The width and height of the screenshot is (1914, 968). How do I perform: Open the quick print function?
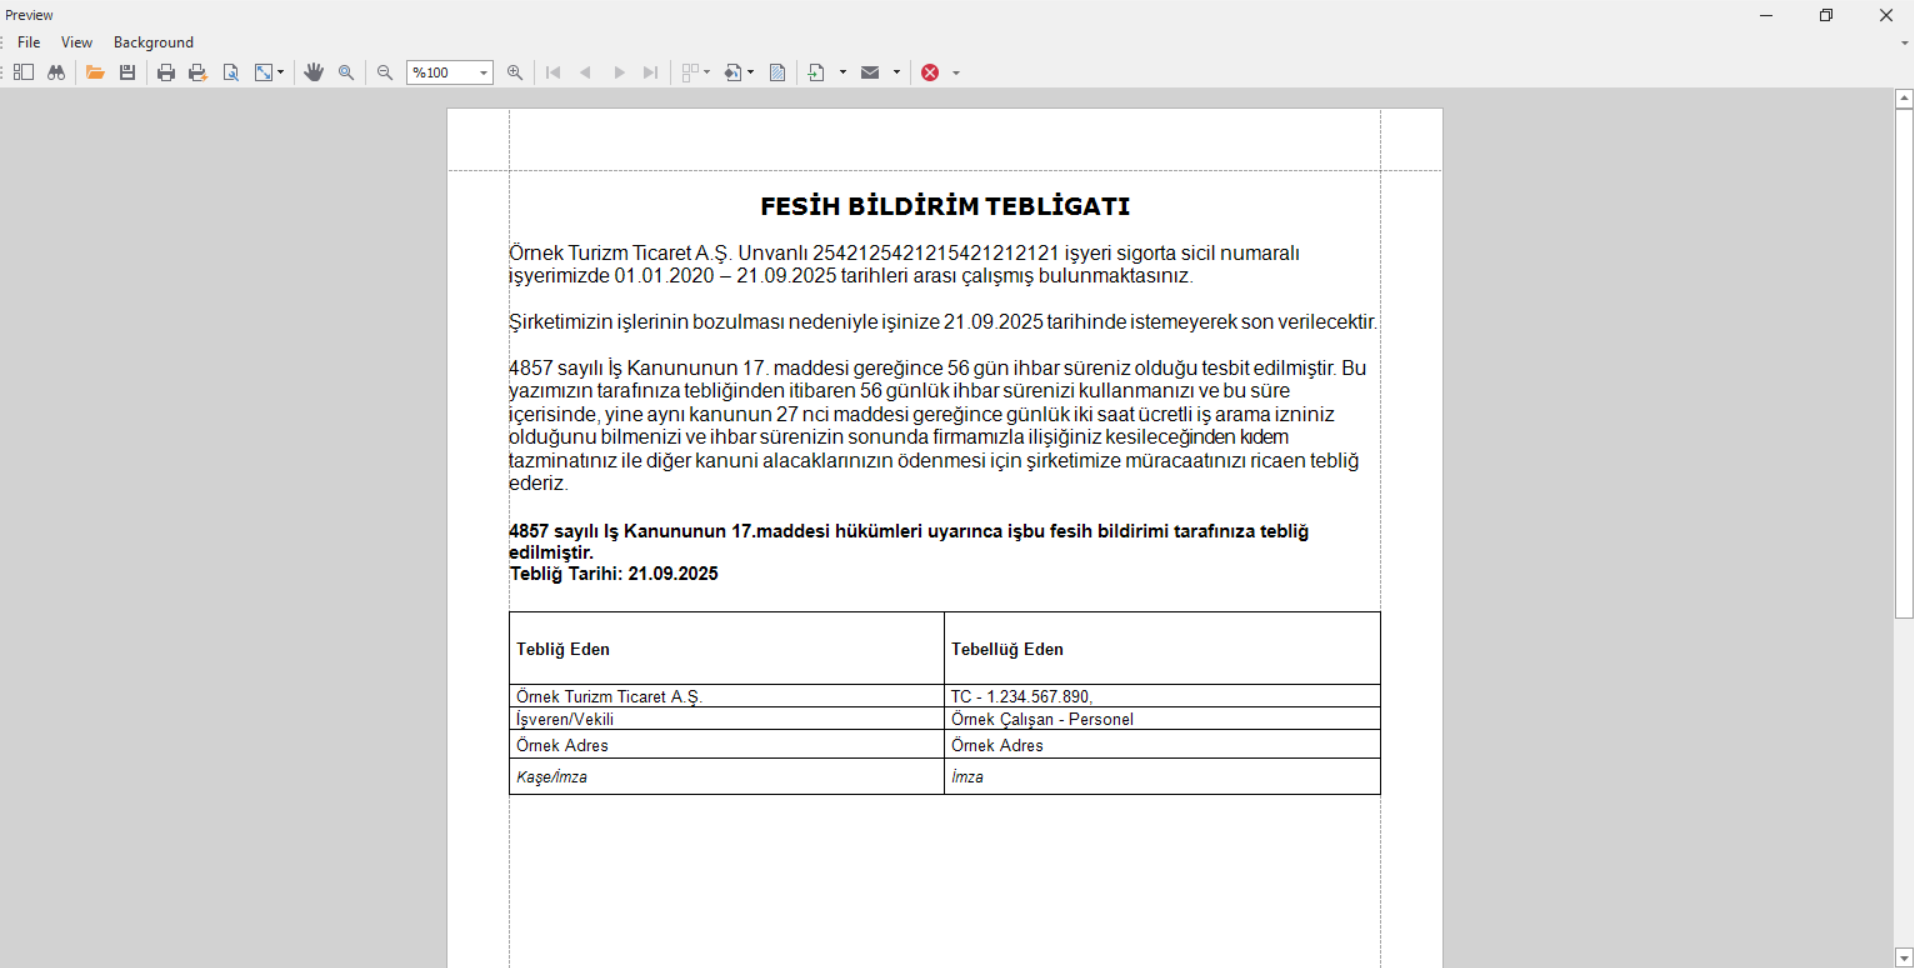pyautogui.click(x=197, y=72)
